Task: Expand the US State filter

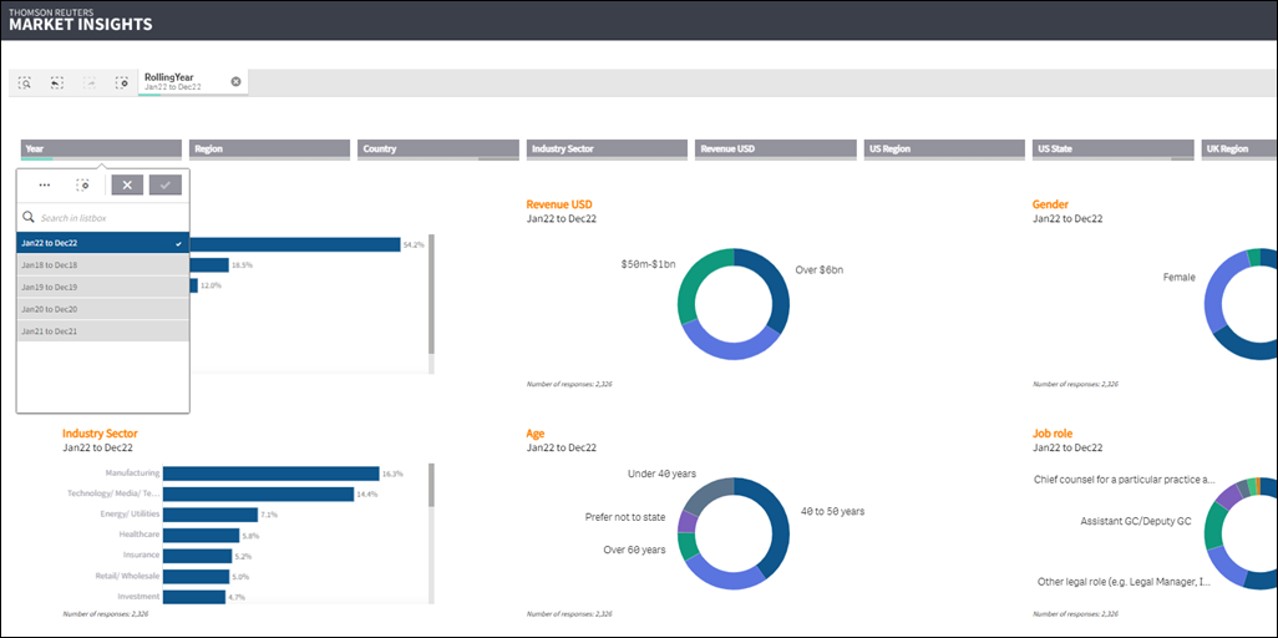Action: click(x=1112, y=149)
